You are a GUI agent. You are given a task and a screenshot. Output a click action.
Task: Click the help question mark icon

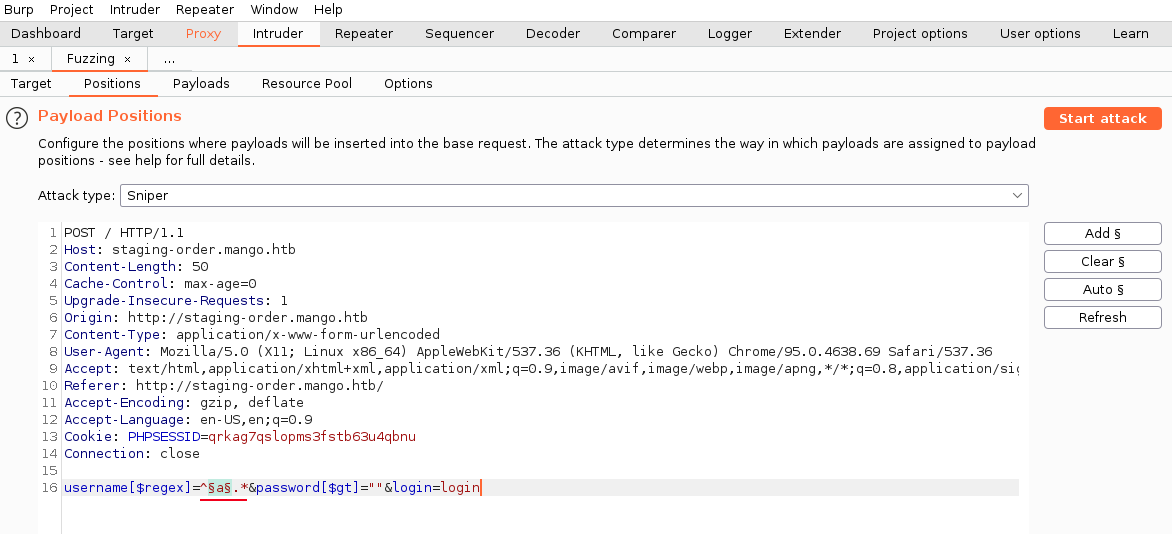(x=17, y=118)
